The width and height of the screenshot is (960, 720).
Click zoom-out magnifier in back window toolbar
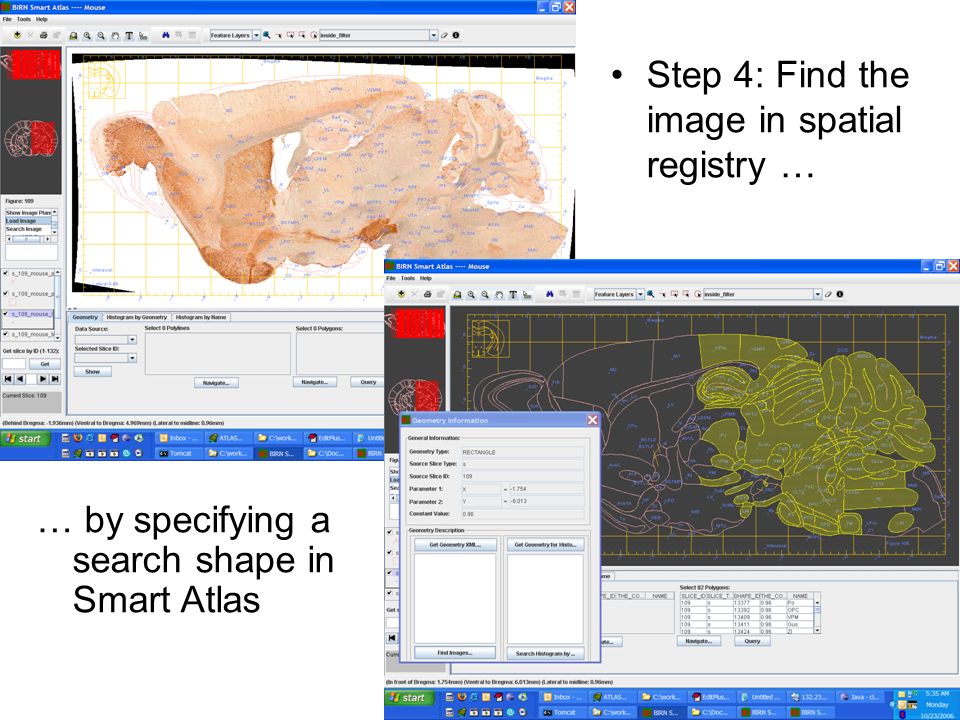101,36
